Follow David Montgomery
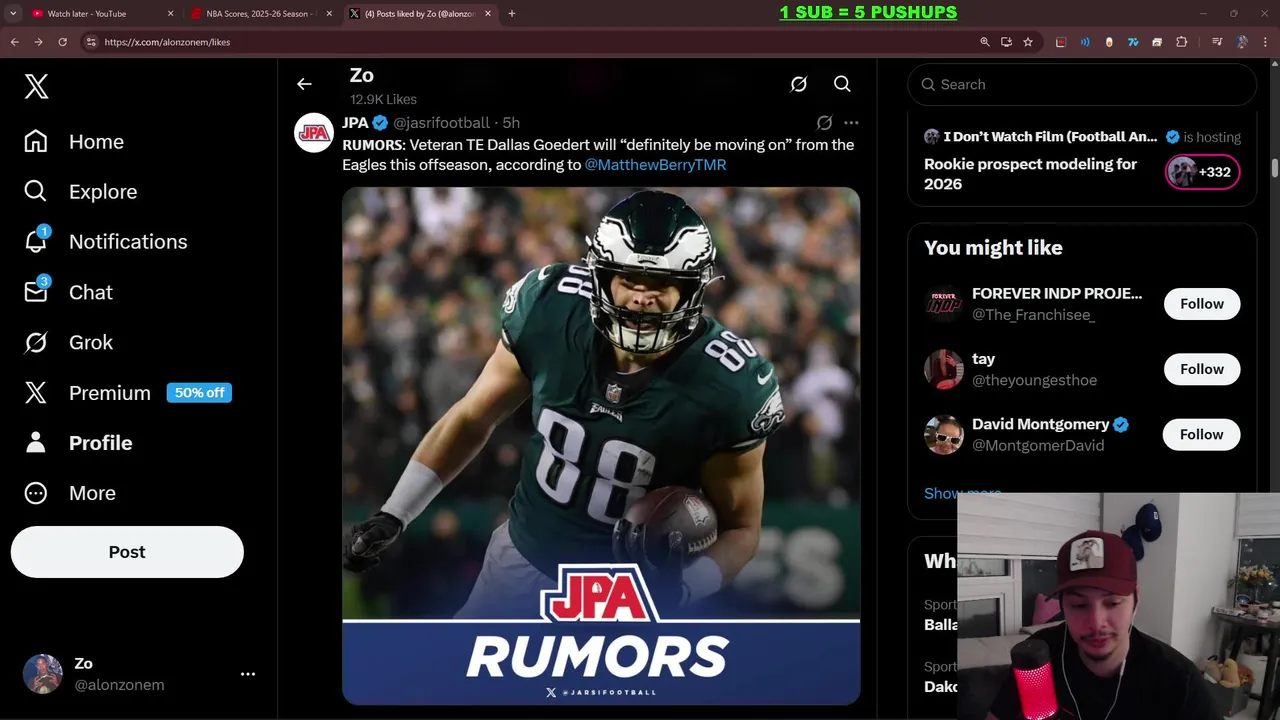Image resolution: width=1280 pixels, height=720 pixels. pos(1201,434)
